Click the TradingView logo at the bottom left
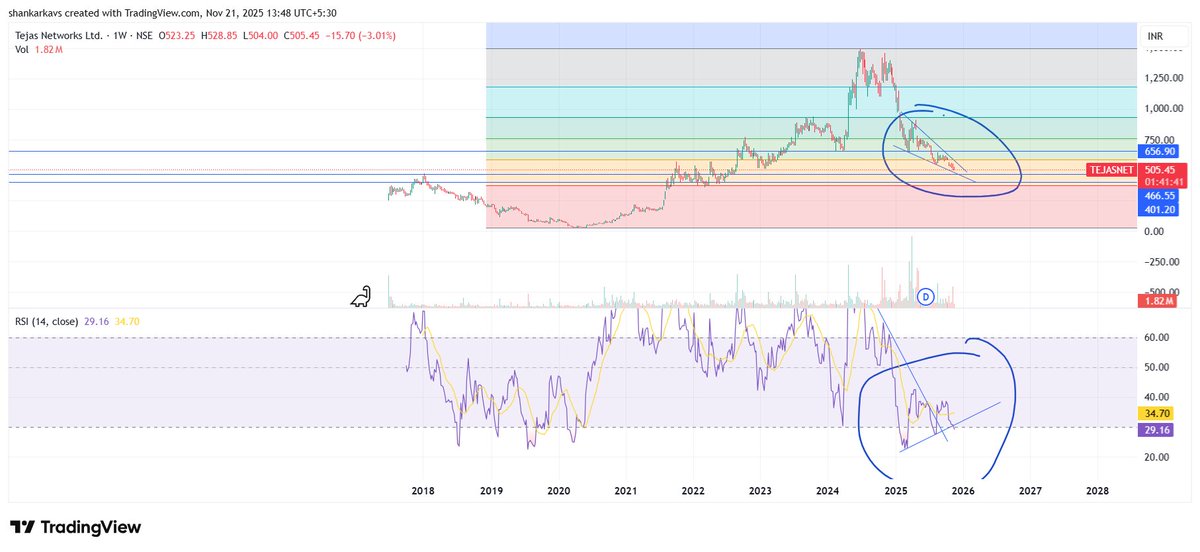 pyautogui.click(x=76, y=527)
